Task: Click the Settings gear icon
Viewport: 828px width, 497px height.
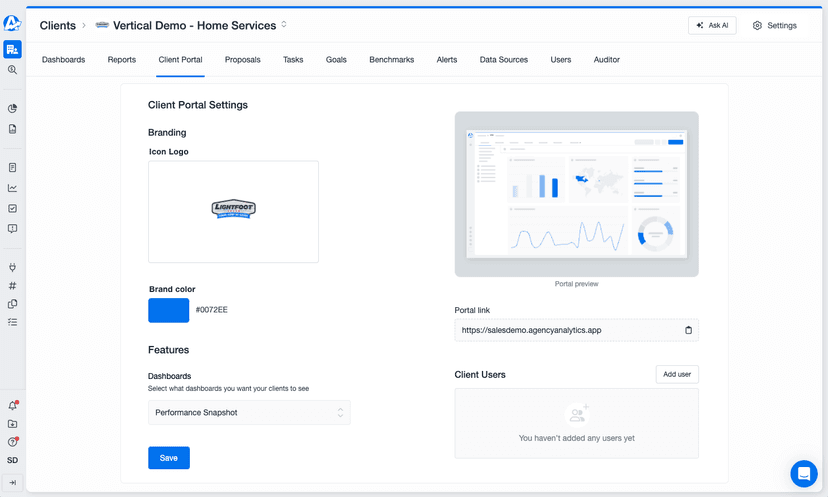Action: [x=757, y=25]
